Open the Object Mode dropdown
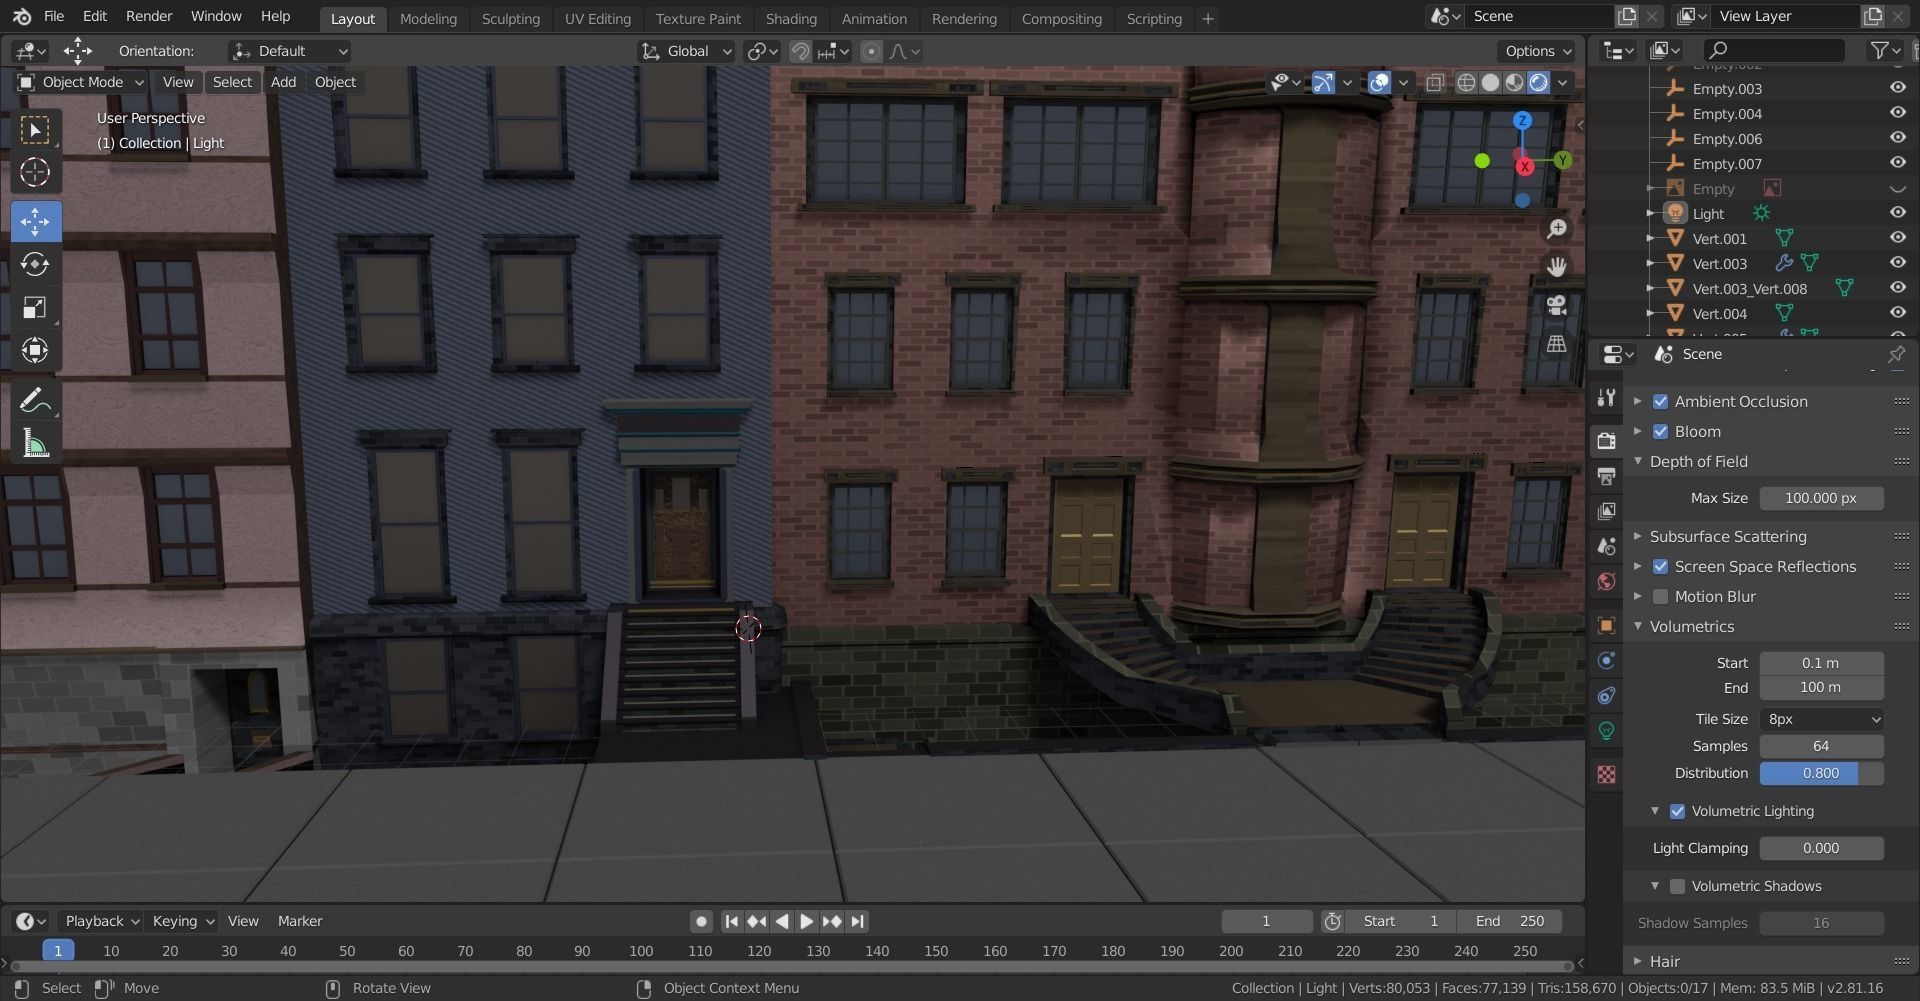1920x1001 pixels. [x=81, y=82]
